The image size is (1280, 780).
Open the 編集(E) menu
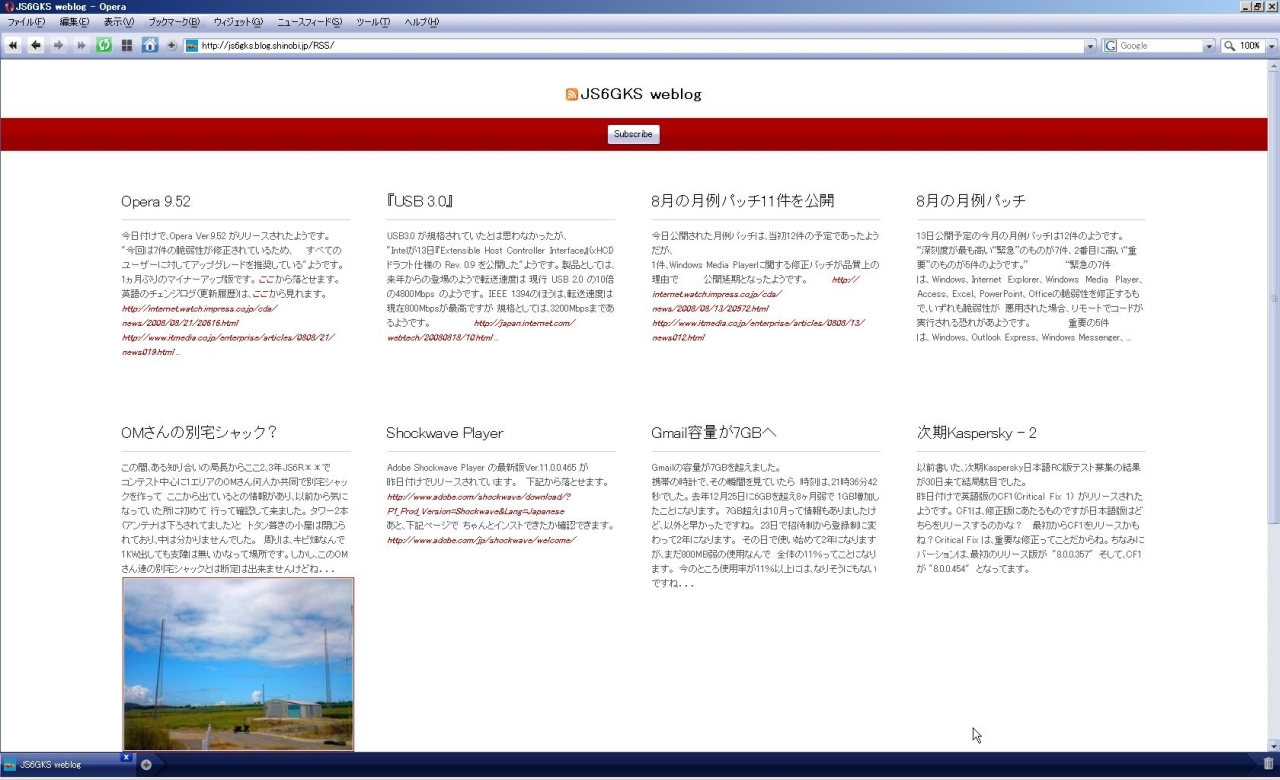coord(74,22)
